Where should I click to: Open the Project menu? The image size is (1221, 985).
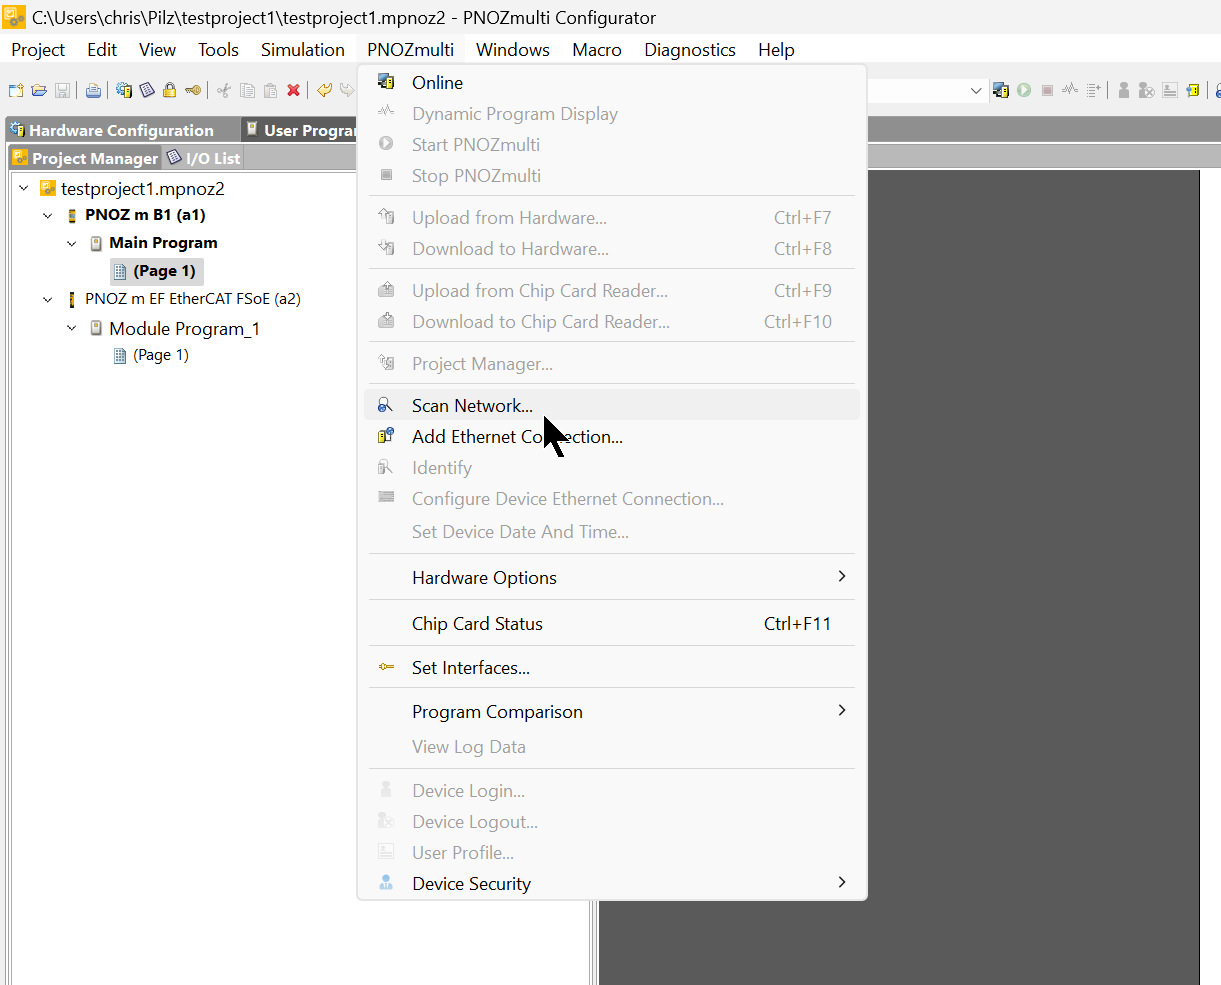[x=38, y=50]
